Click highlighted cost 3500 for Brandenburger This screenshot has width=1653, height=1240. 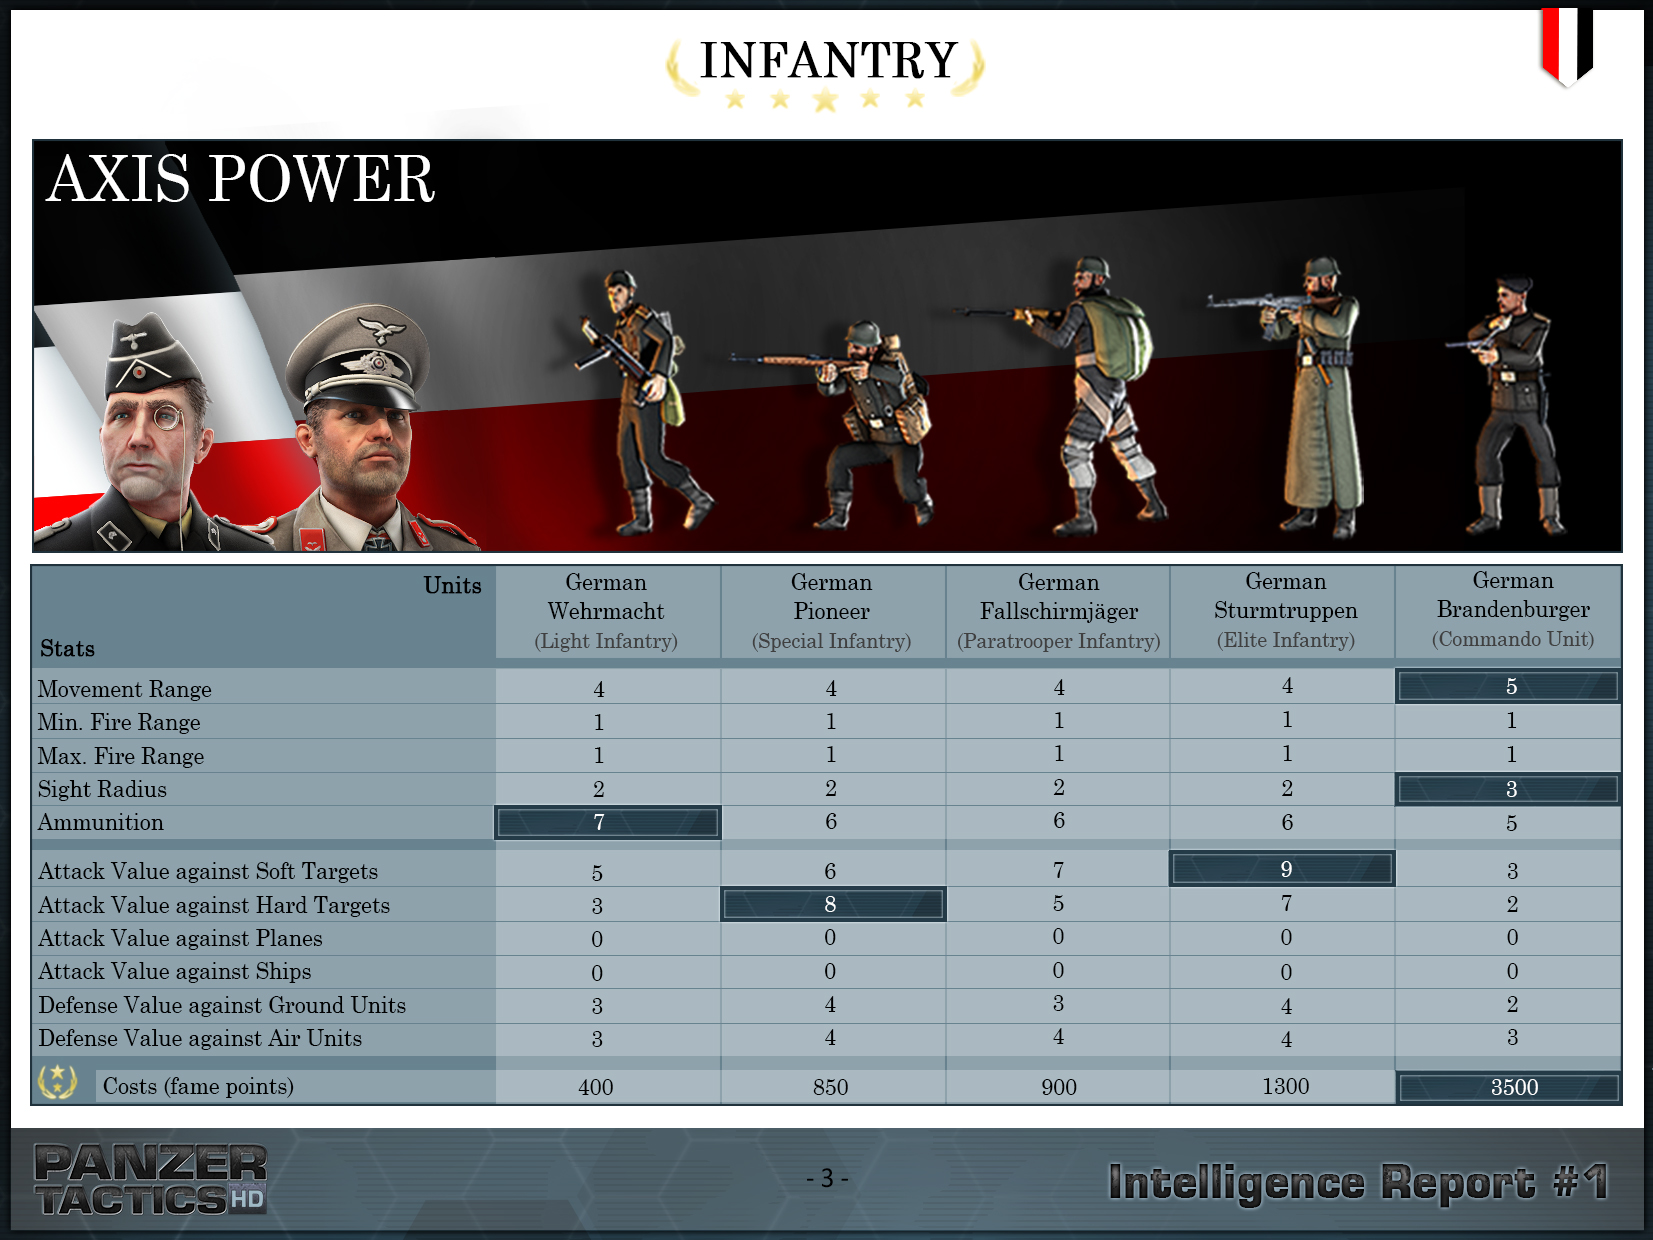point(1509,1087)
